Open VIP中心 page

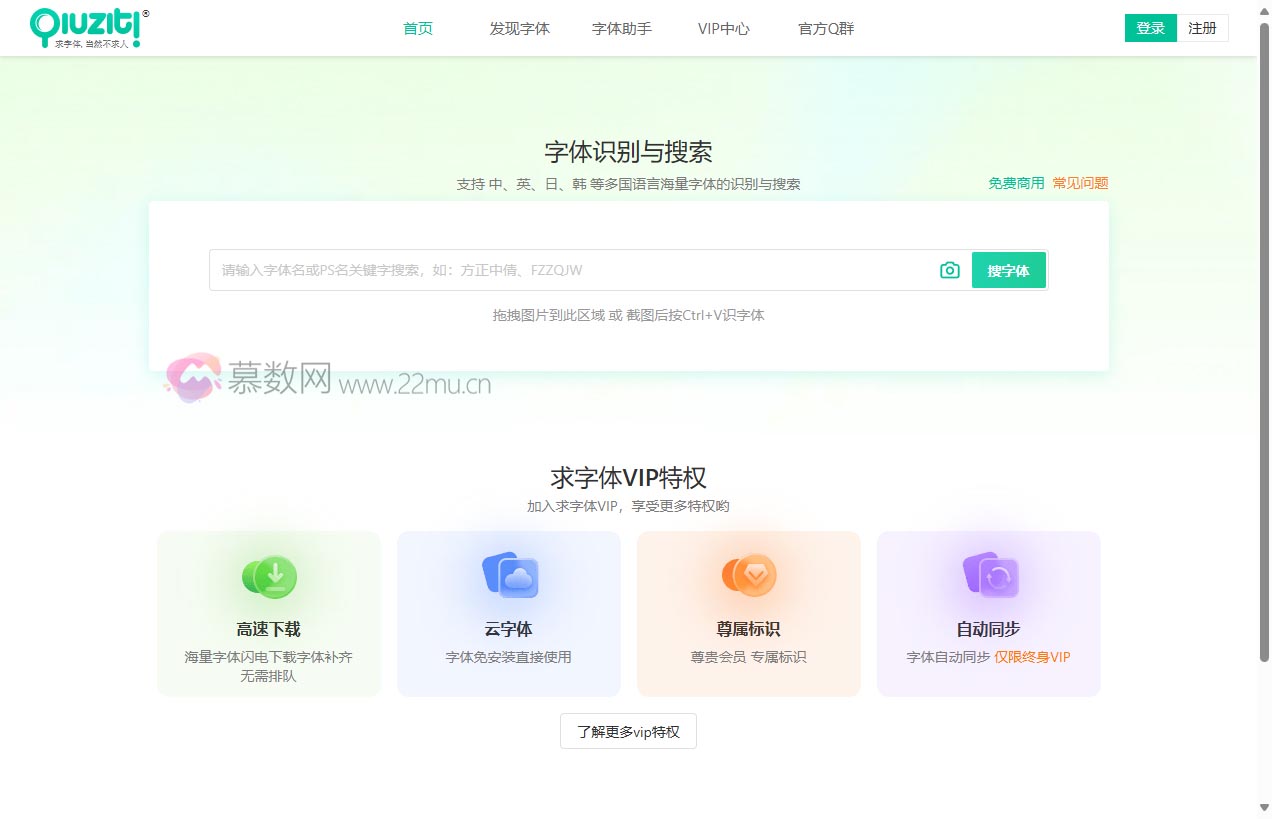click(x=722, y=28)
